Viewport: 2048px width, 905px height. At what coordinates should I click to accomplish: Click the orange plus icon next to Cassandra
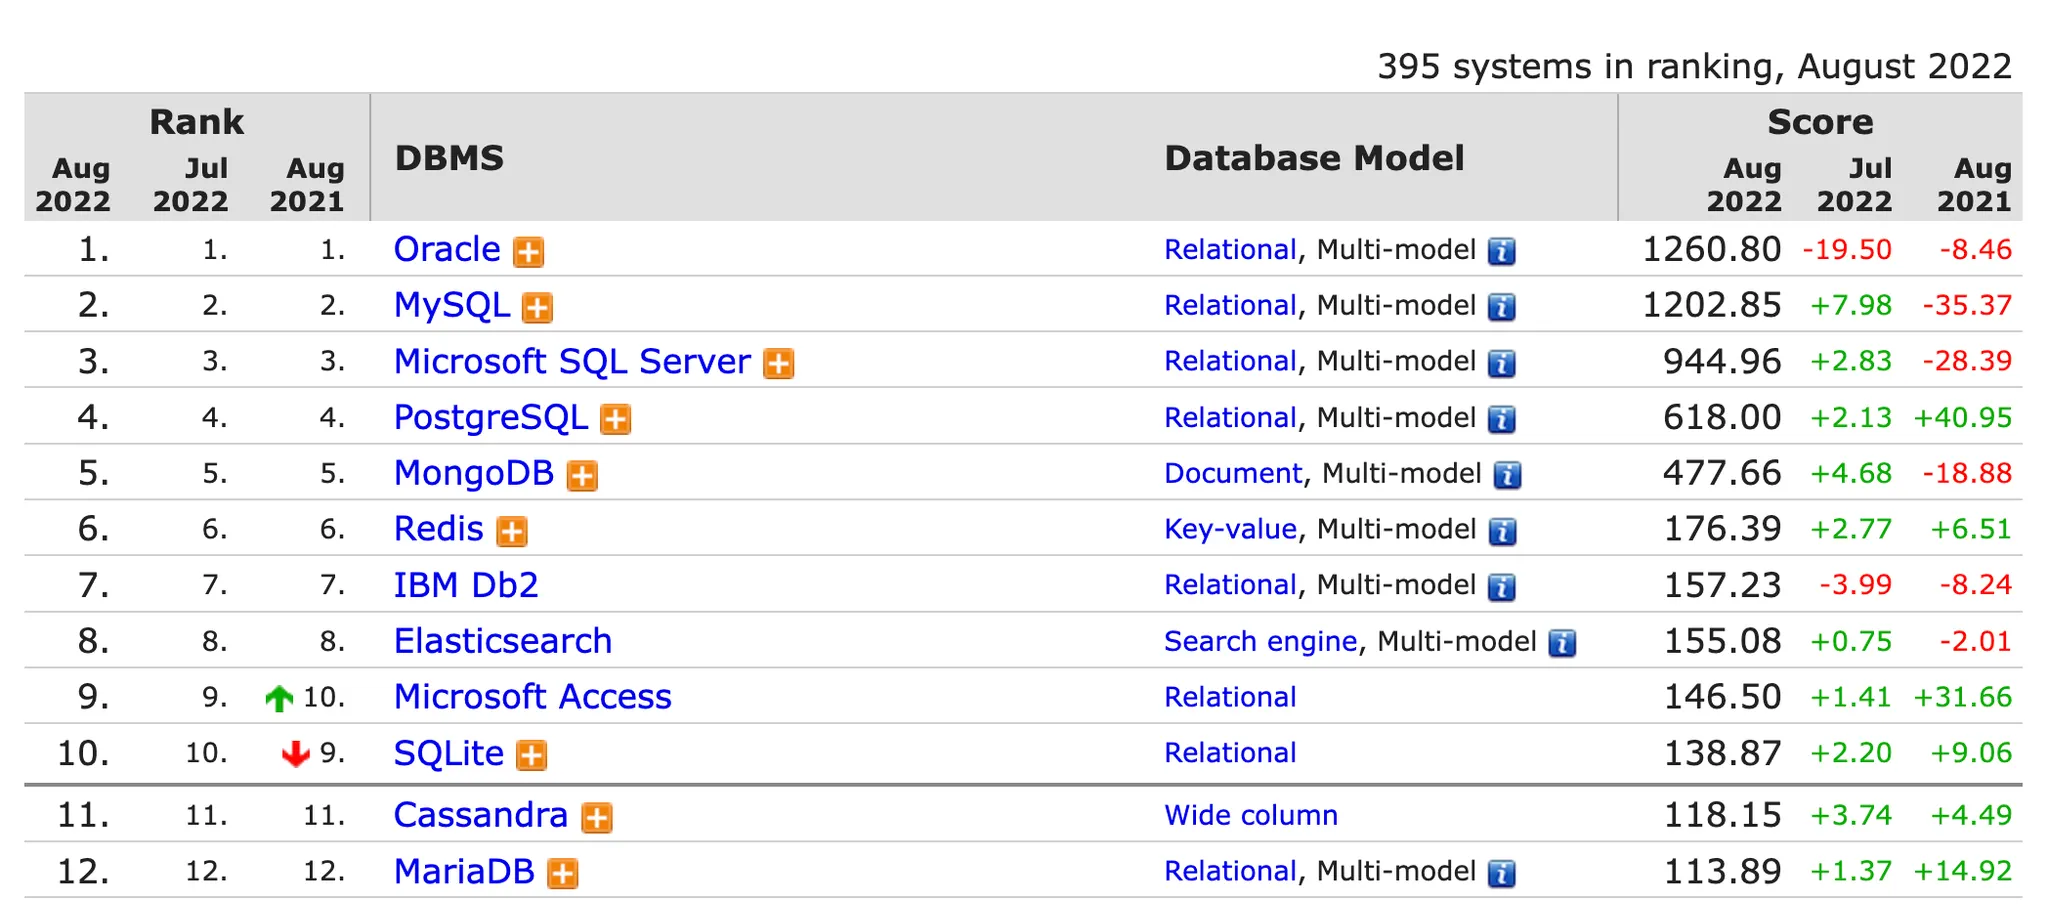(597, 818)
